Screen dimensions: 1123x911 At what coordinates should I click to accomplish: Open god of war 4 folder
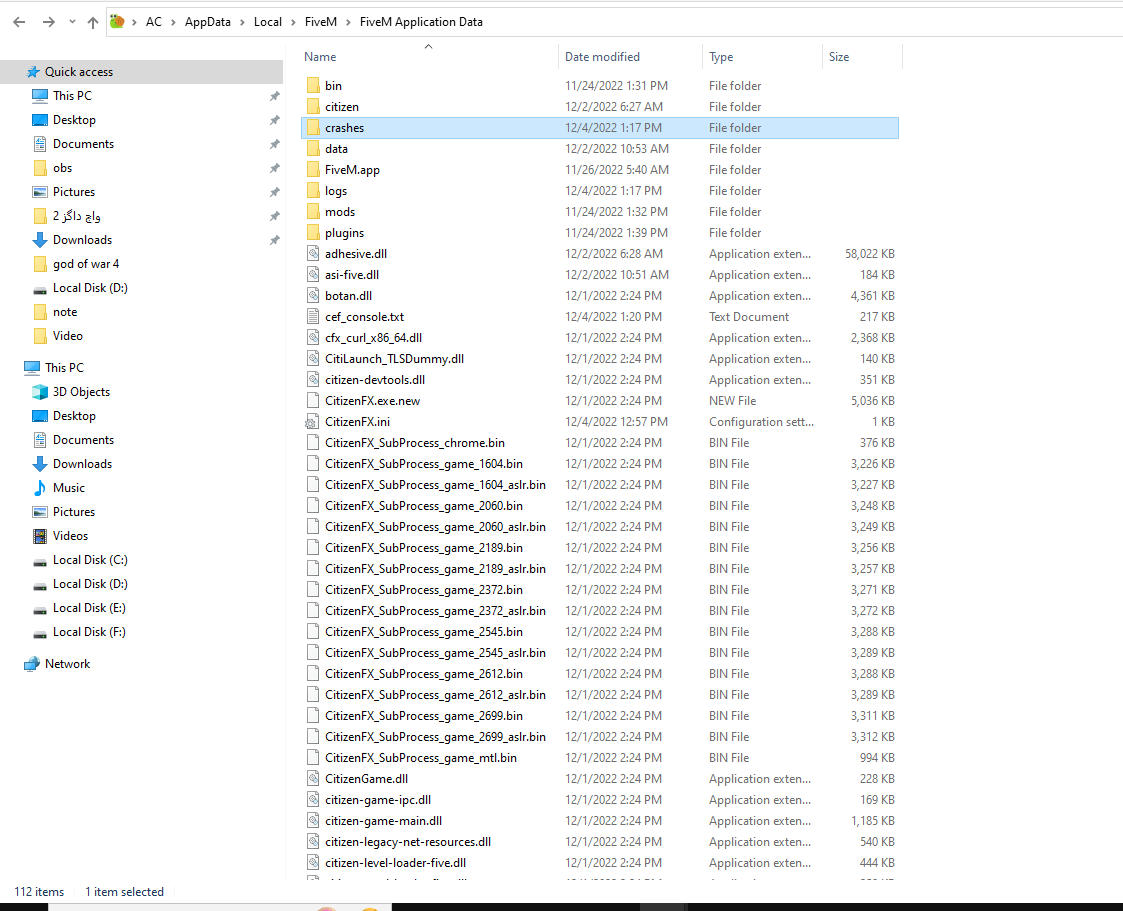click(86, 264)
